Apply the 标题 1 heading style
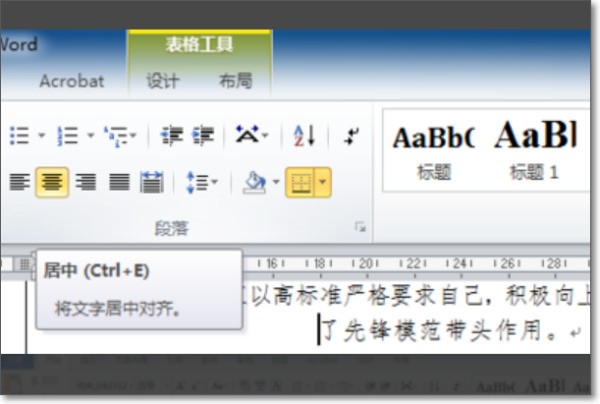 tap(535, 149)
